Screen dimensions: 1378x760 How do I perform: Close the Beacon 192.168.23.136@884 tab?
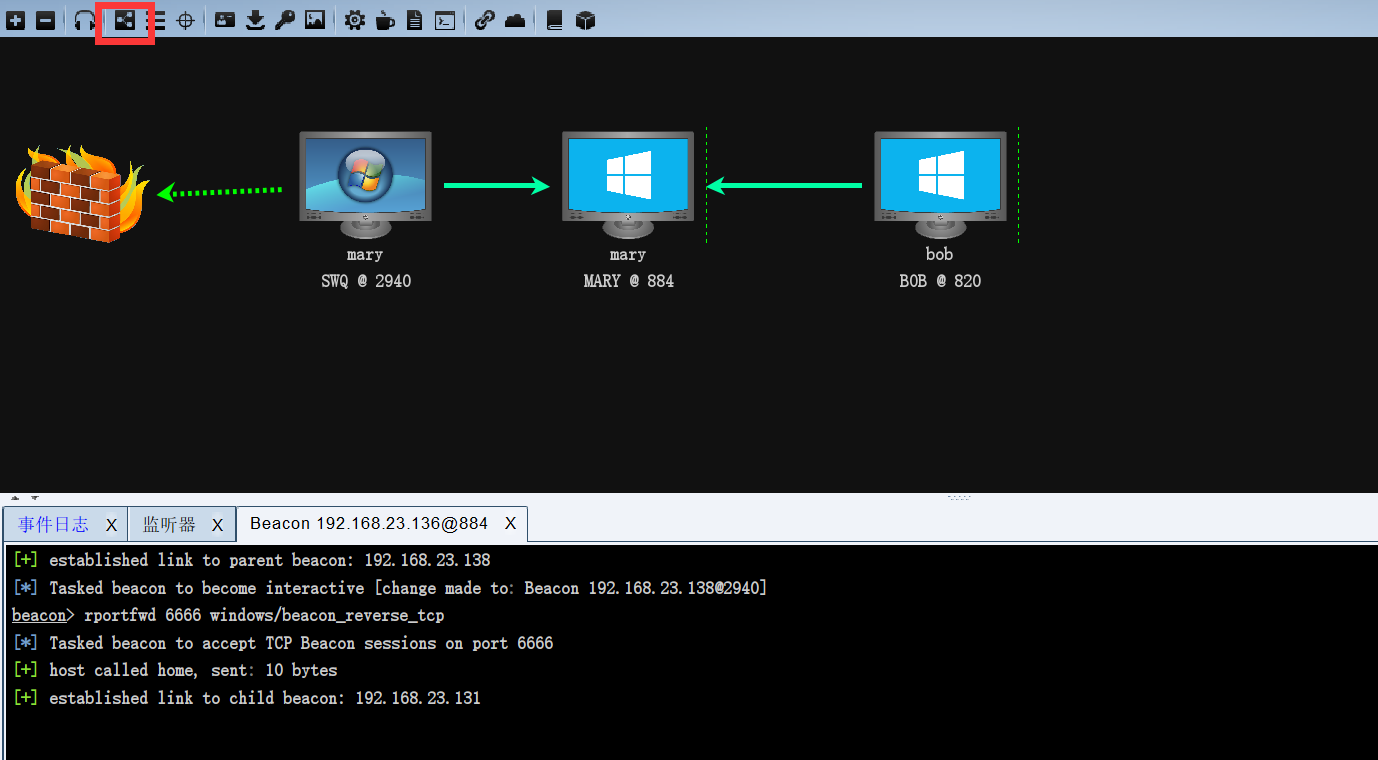(510, 524)
